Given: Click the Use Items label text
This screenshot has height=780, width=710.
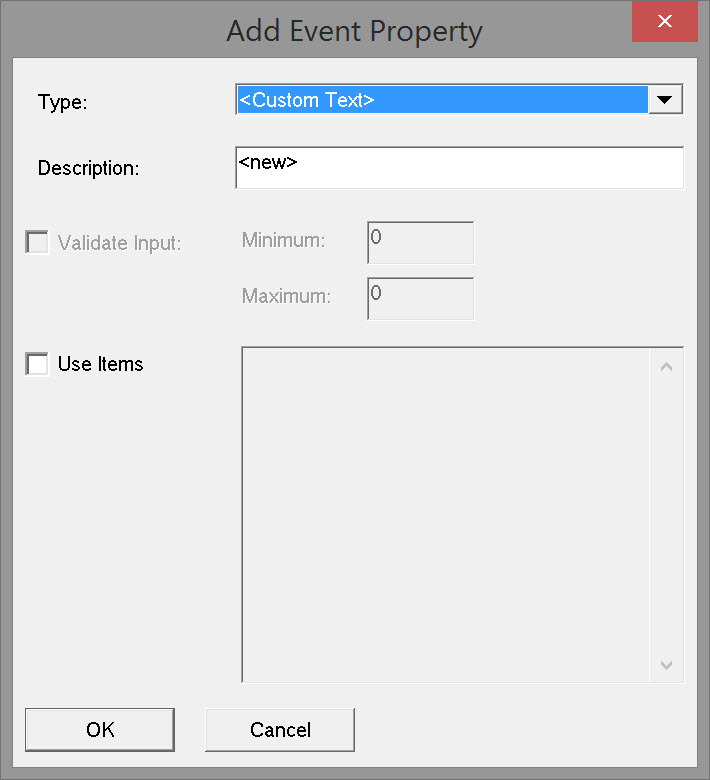Looking at the screenshot, I should click(x=100, y=364).
